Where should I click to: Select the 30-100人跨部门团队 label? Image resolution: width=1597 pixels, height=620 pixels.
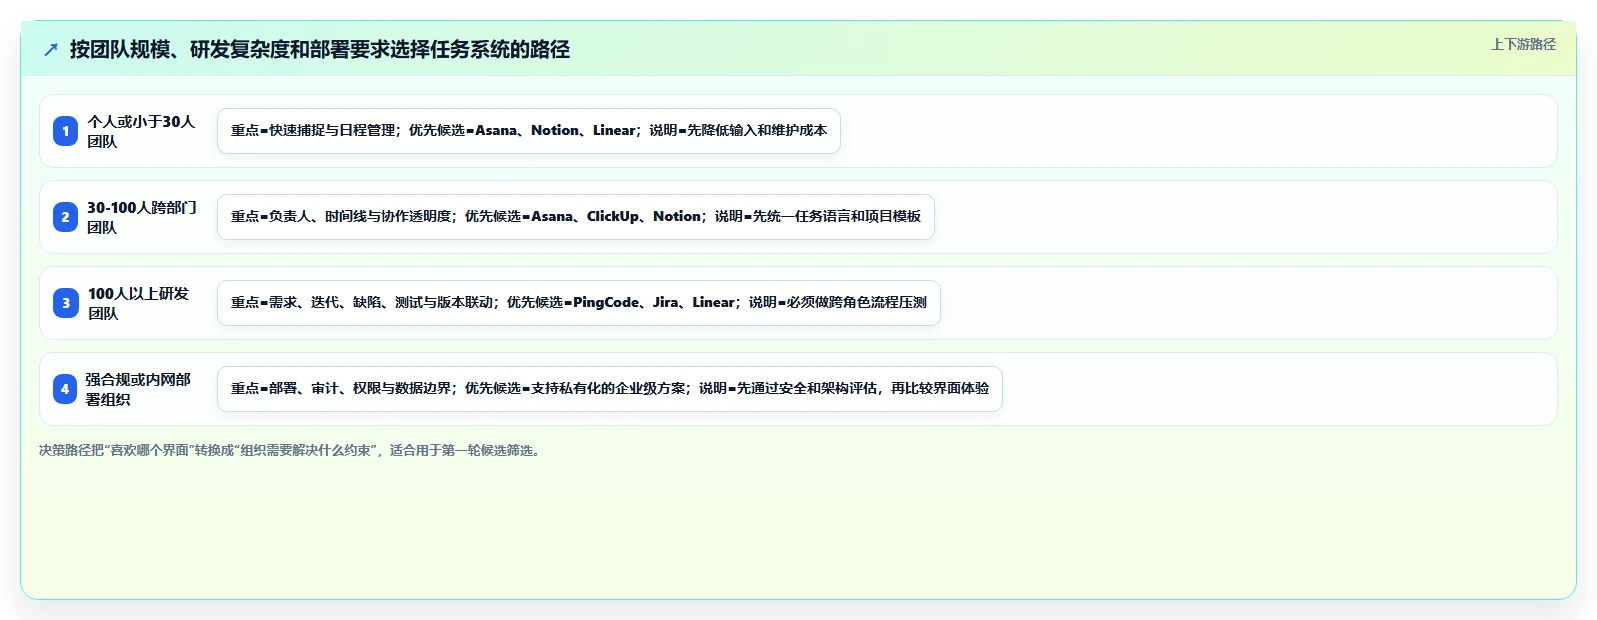tap(142, 217)
